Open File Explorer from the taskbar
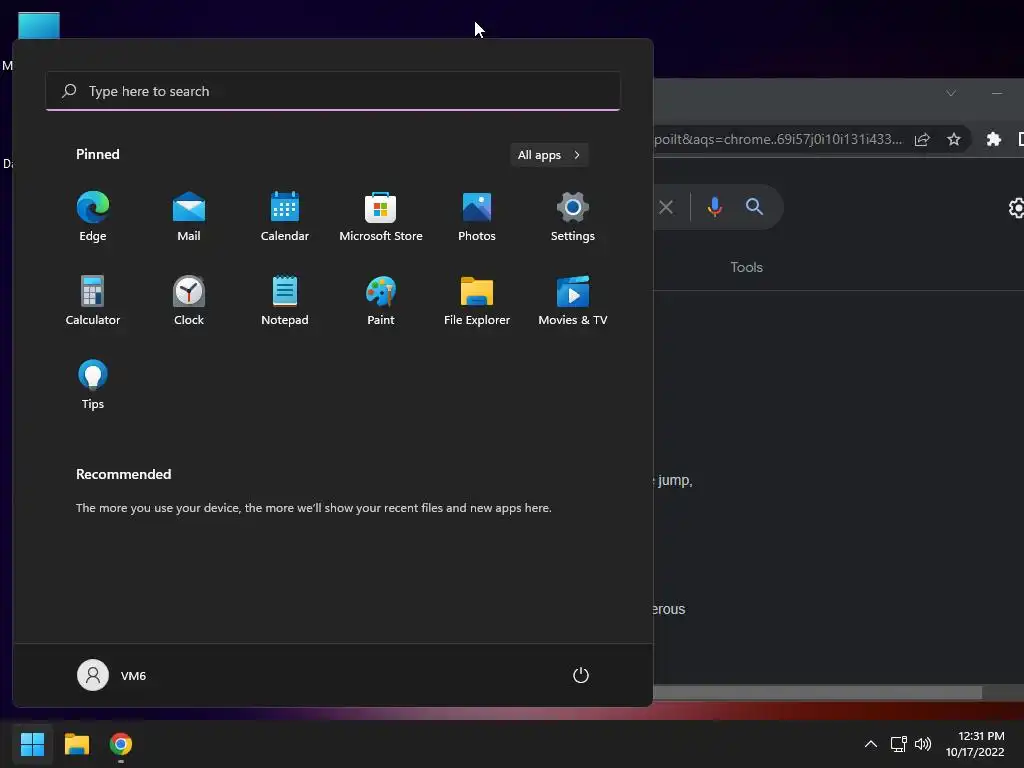Viewport: 1024px width, 768px height. pos(76,744)
